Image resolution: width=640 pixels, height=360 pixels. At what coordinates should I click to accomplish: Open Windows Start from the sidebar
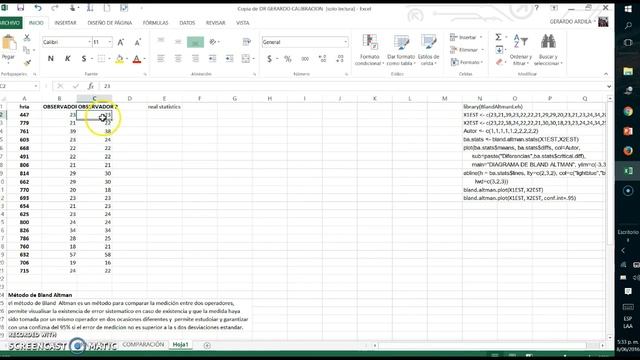628,9
